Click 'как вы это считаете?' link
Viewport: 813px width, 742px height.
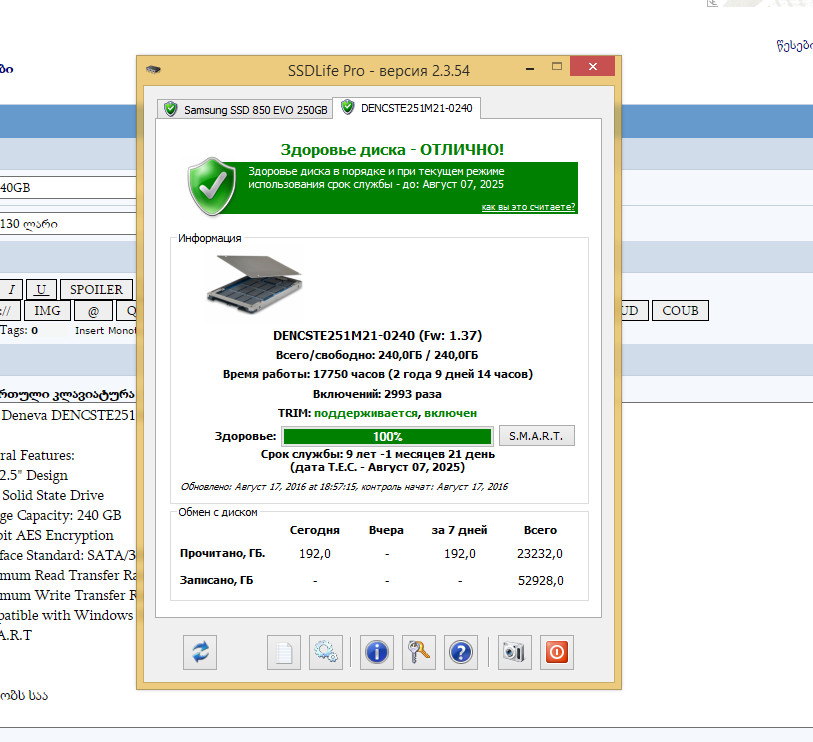pyautogui.click(x=528, y=207)
